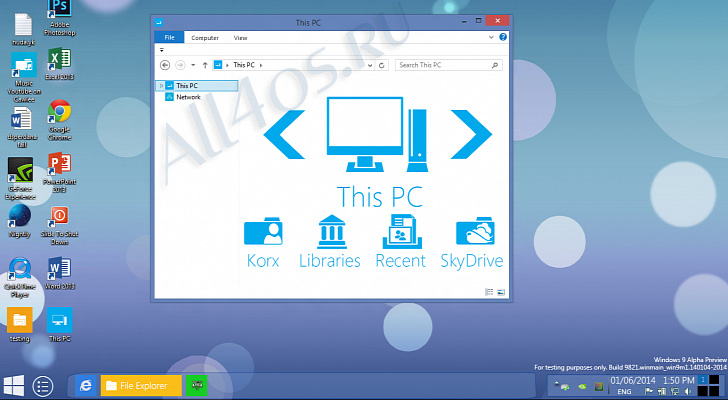Viewport: 728px width, 400px height.
Task: Select the PowerPoint 2013 desktop shortcut
Action: pos(59,172)
